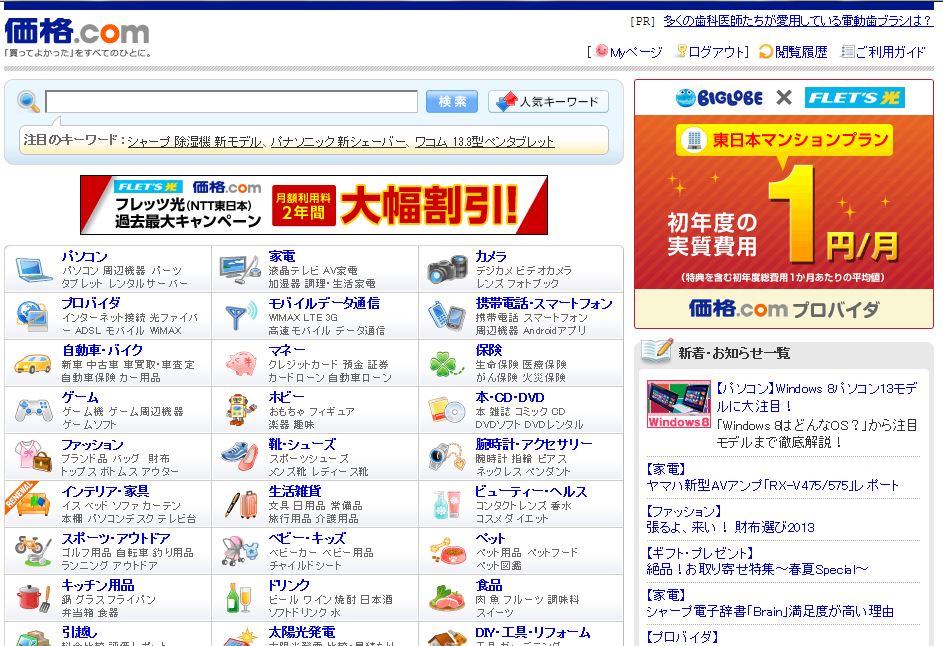Image resolution: width=943 pixels, height=646 pixels.
Task: Open the 保険 category text link
Action: 488,351
